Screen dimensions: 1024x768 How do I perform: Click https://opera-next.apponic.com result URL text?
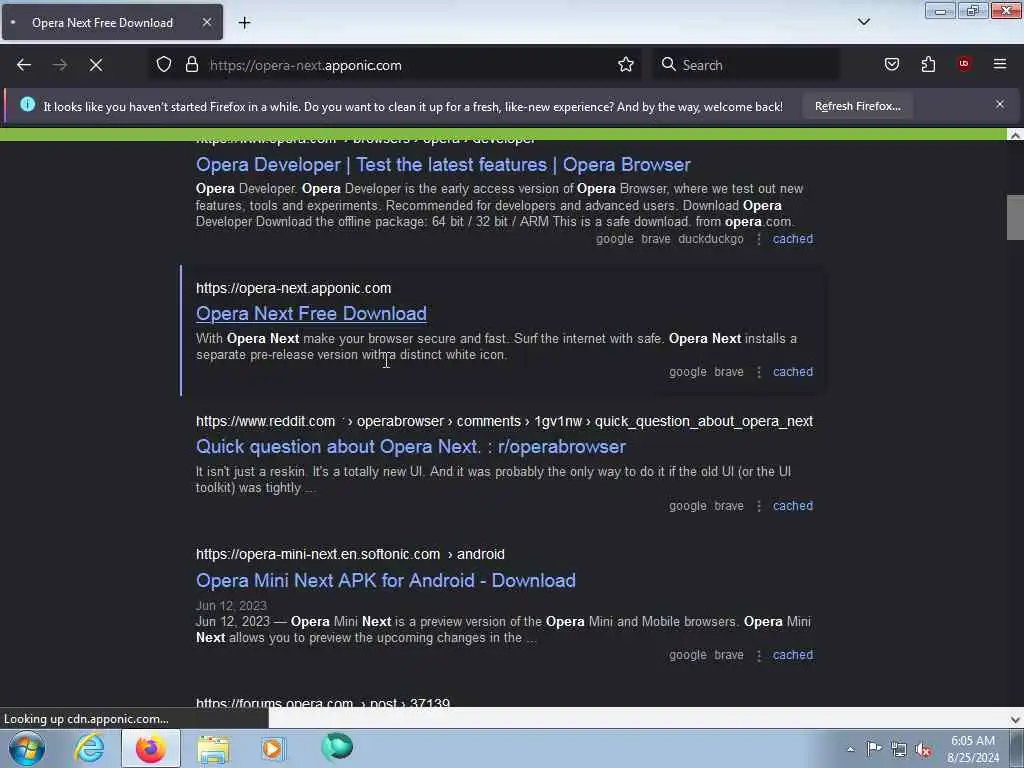(x=293, y=288)
